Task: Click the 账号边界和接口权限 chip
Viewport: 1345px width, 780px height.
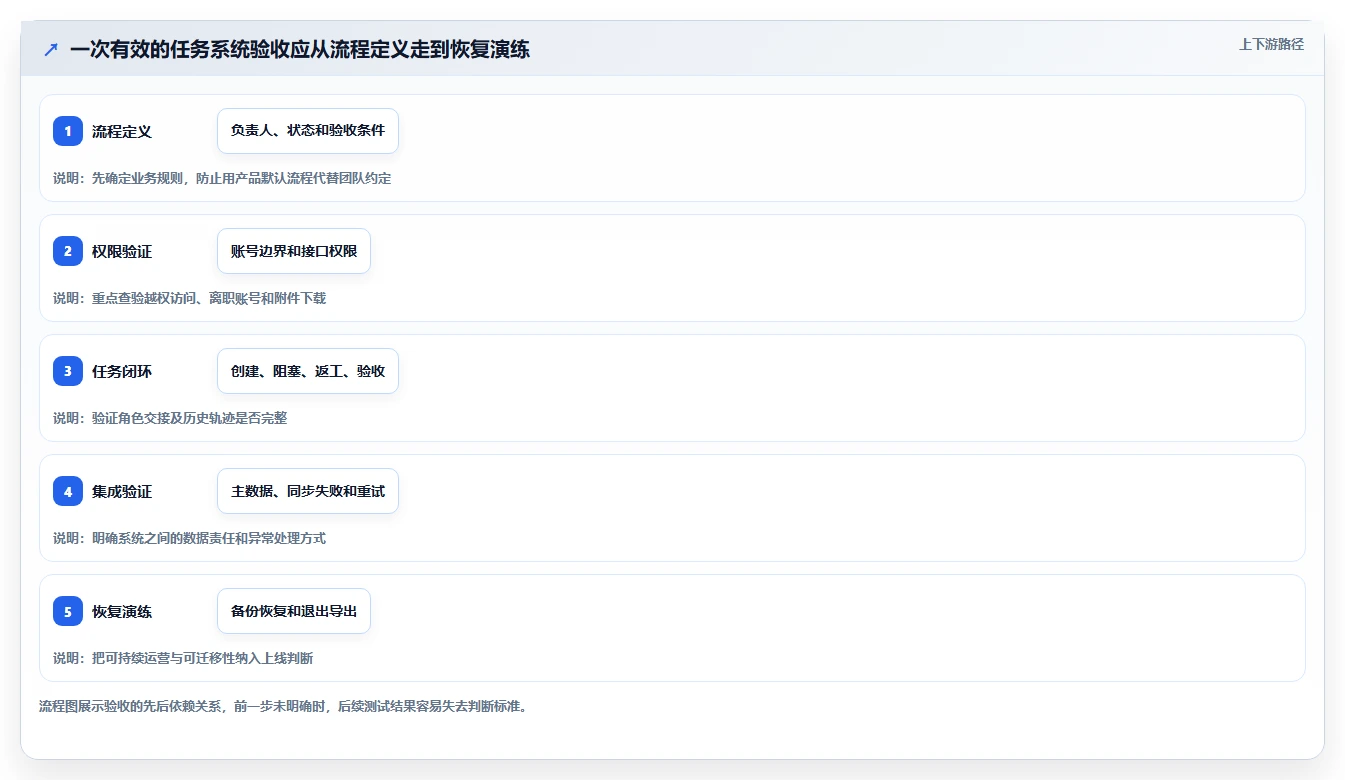Action: point(294,251)
